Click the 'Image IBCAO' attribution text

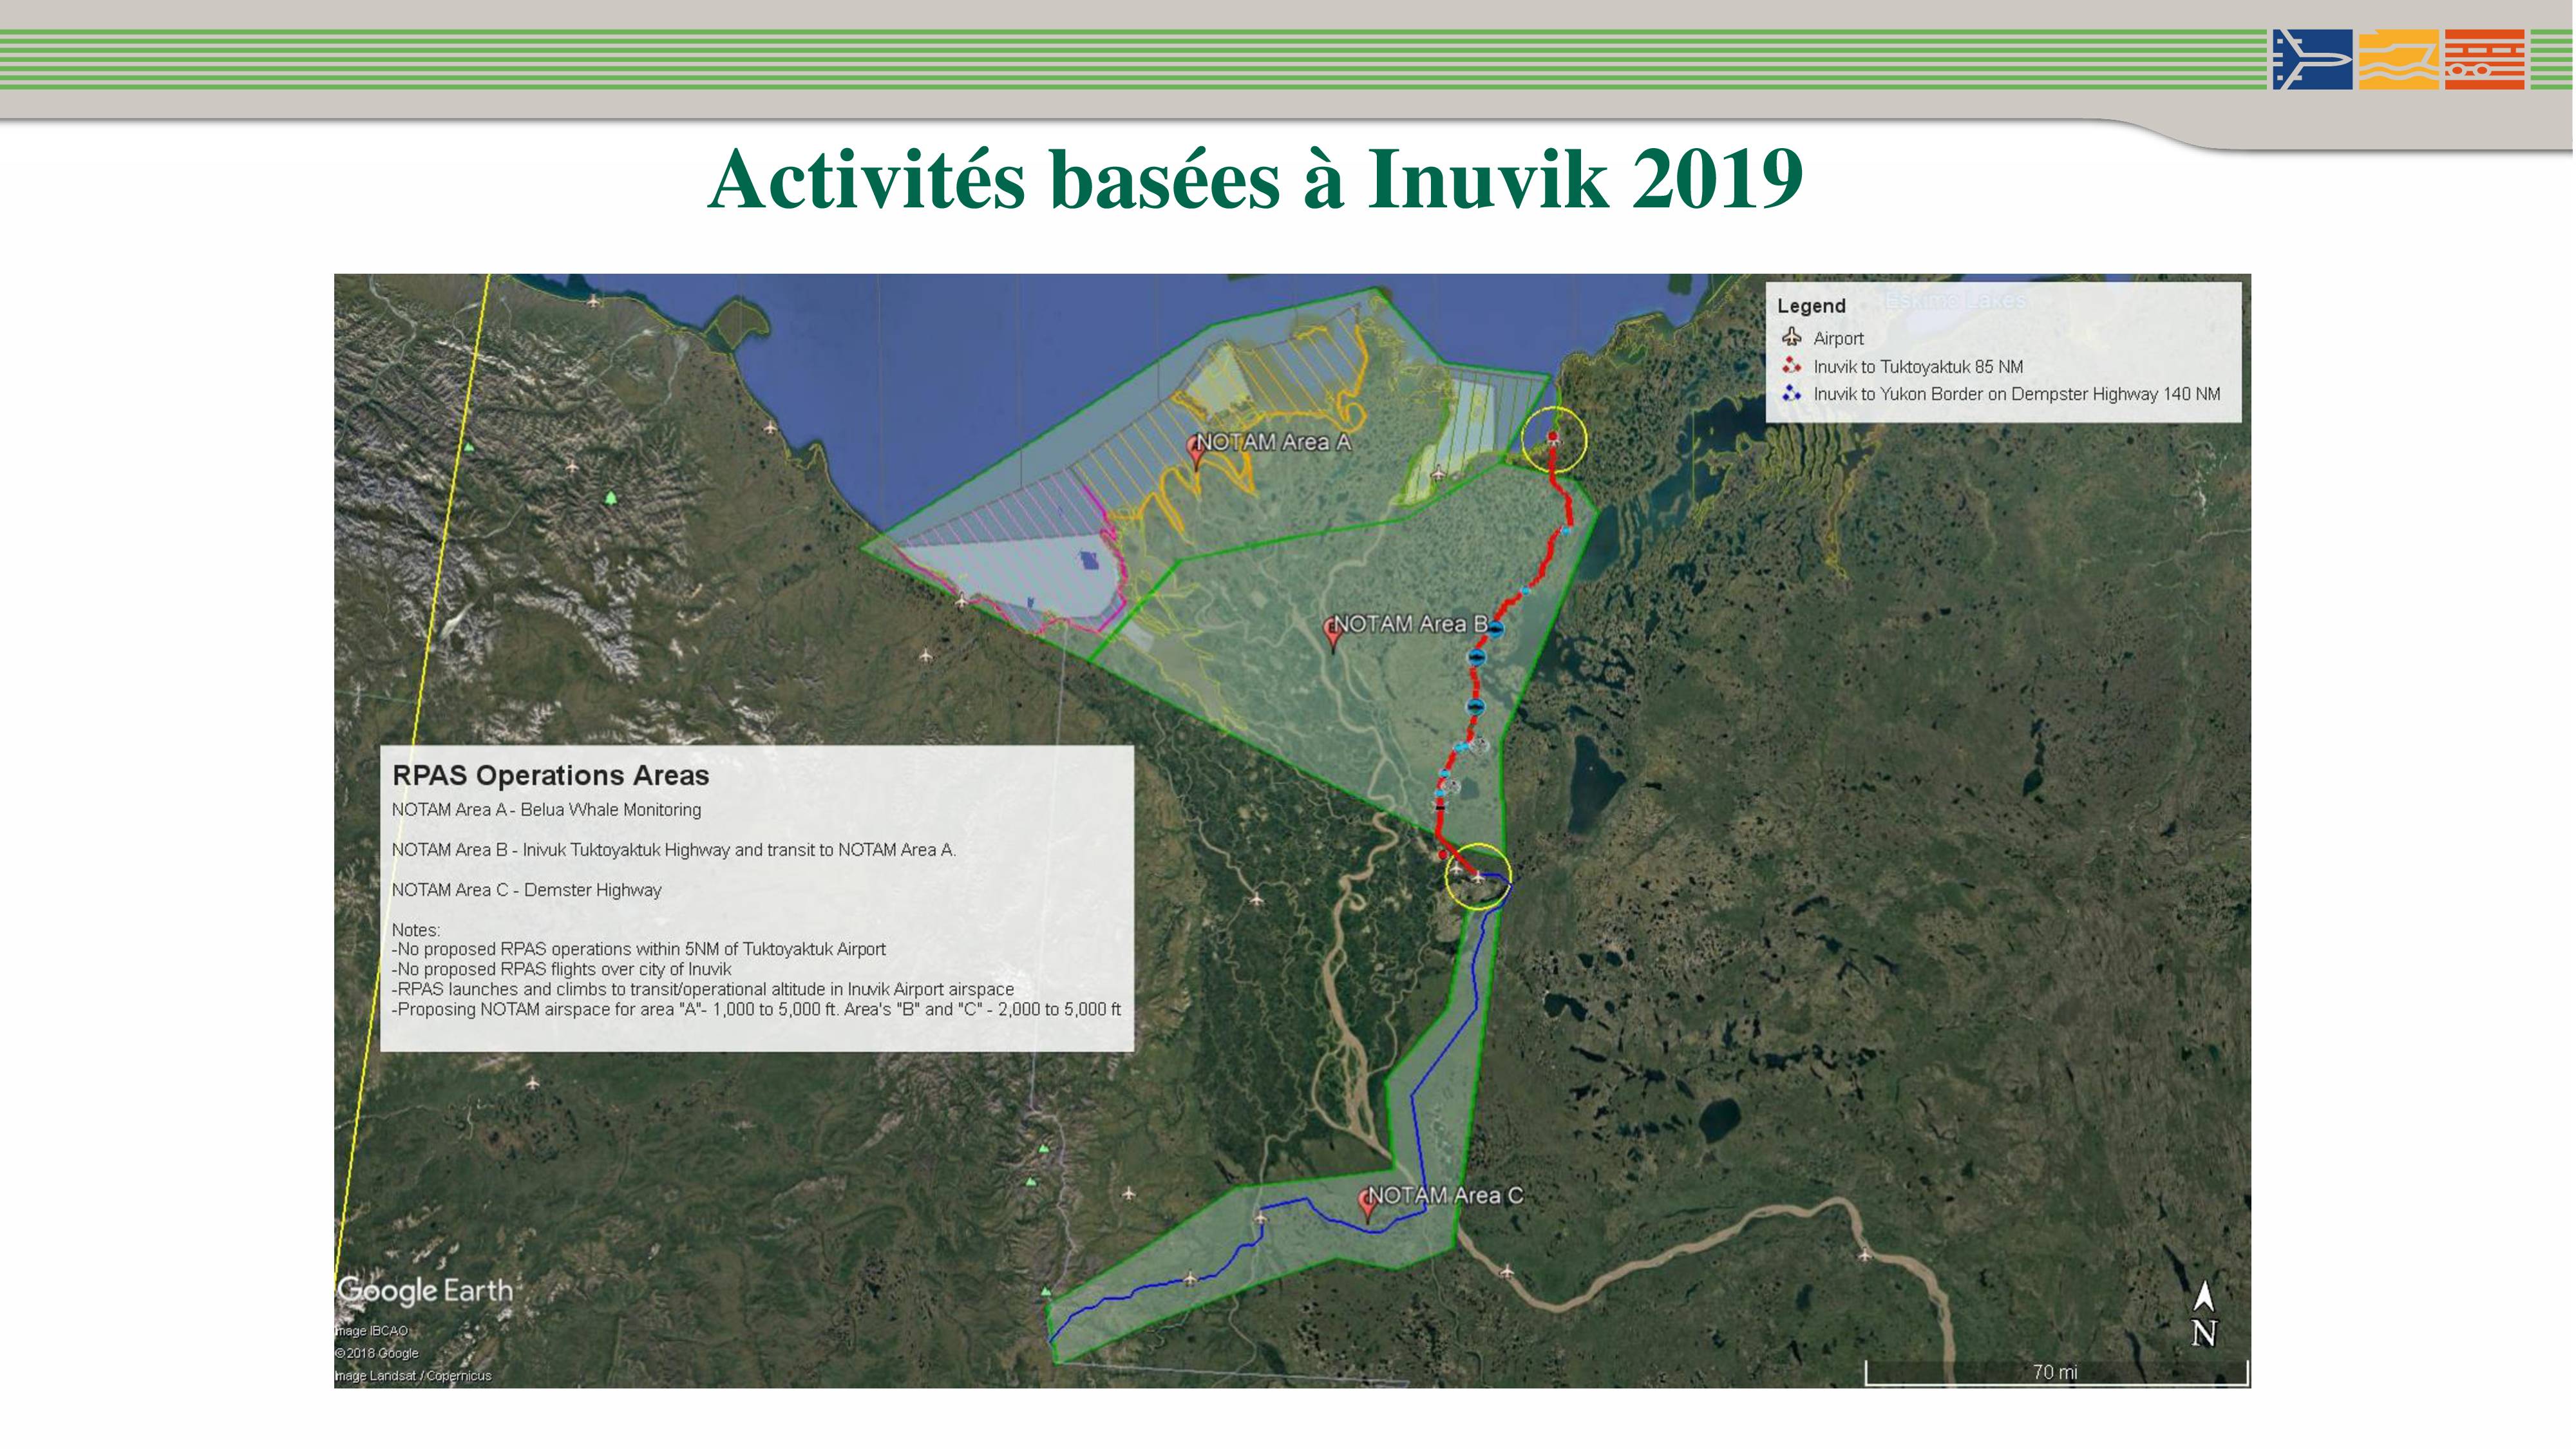click(371, 1331)
